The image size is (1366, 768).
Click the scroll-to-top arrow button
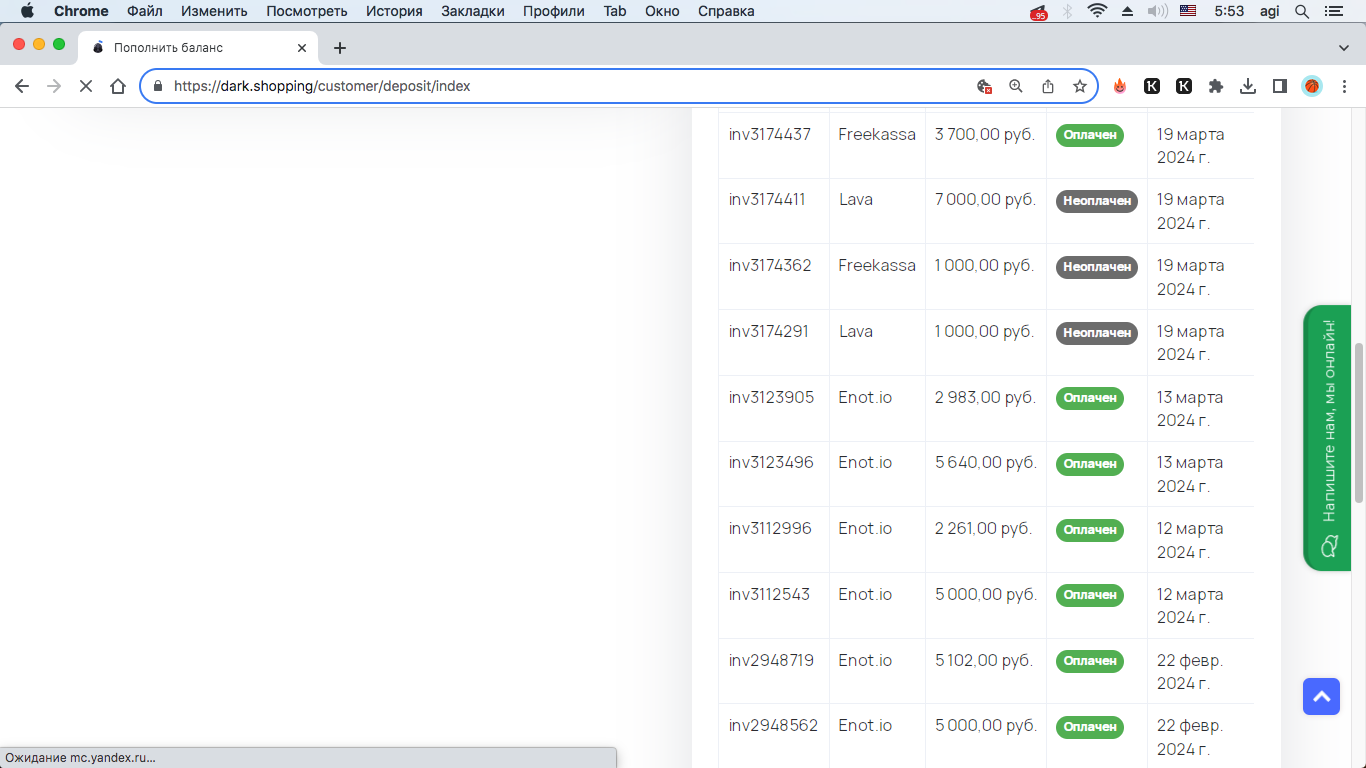pos(1321,696)
